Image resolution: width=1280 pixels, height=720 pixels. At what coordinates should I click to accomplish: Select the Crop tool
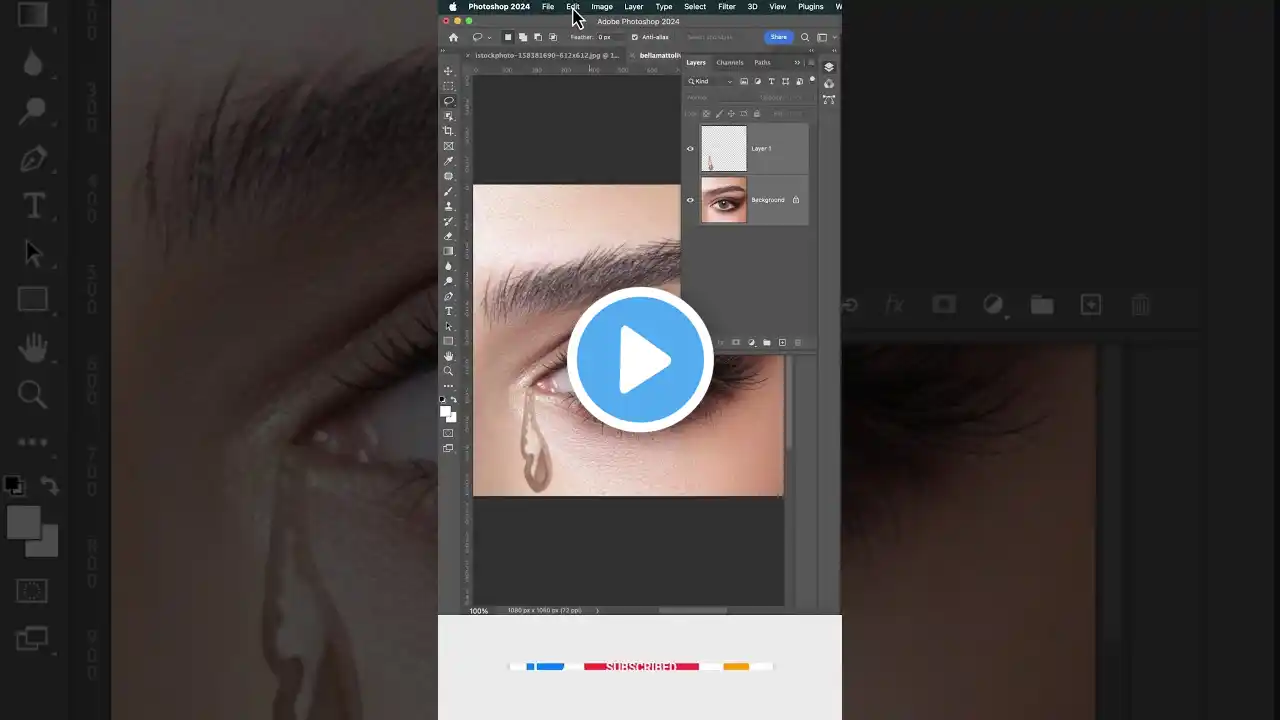pyautogui.click(x=448, y=130)
